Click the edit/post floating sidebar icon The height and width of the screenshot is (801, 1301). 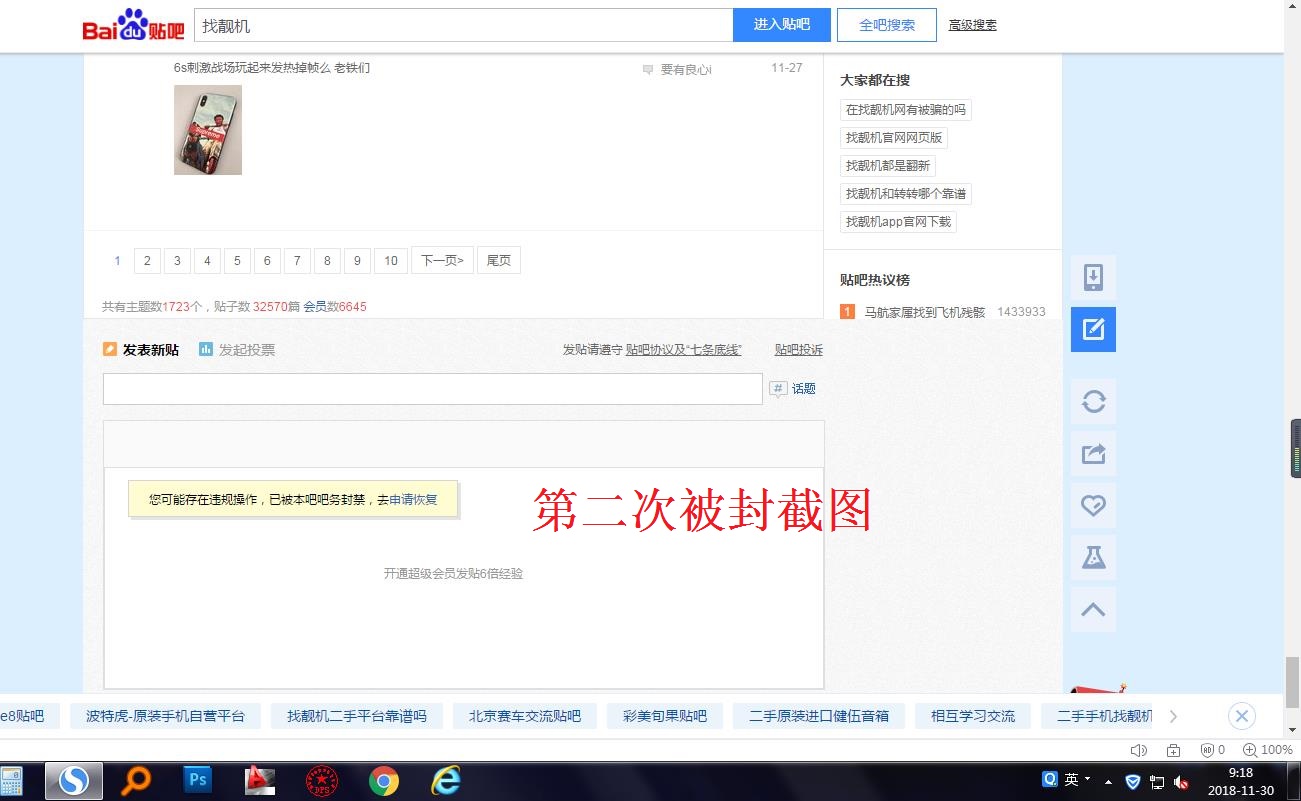pos(1093,329)
